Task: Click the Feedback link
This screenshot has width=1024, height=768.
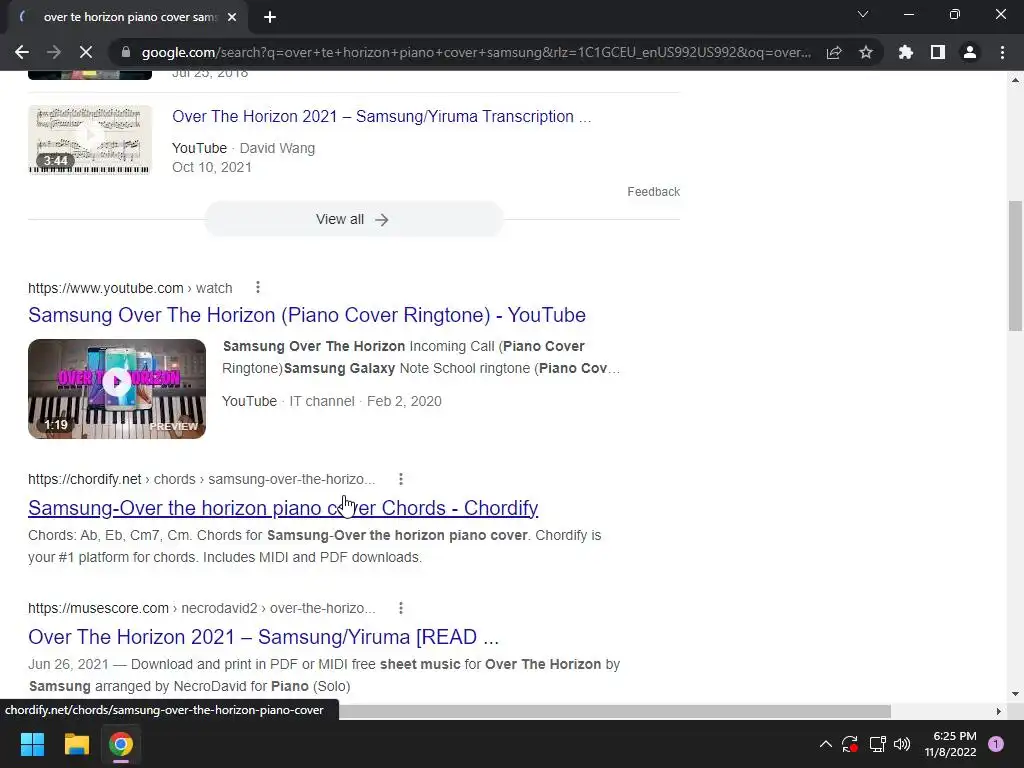Action: pyautogui.click(x=654, y=191)
